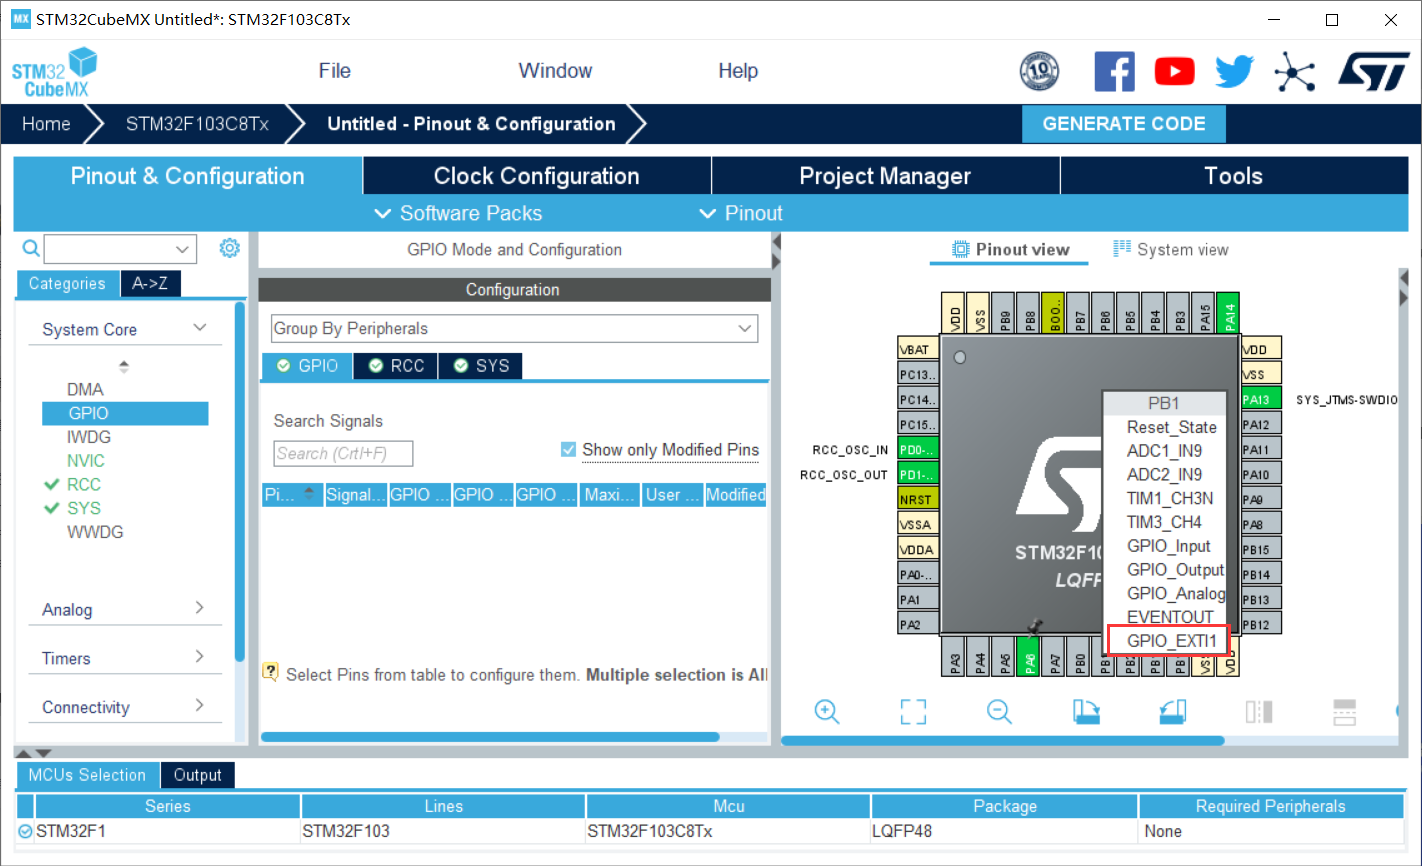Open the SYS configuration tab
This screenshot has height=866, width=1422.
tap(480, 366)
